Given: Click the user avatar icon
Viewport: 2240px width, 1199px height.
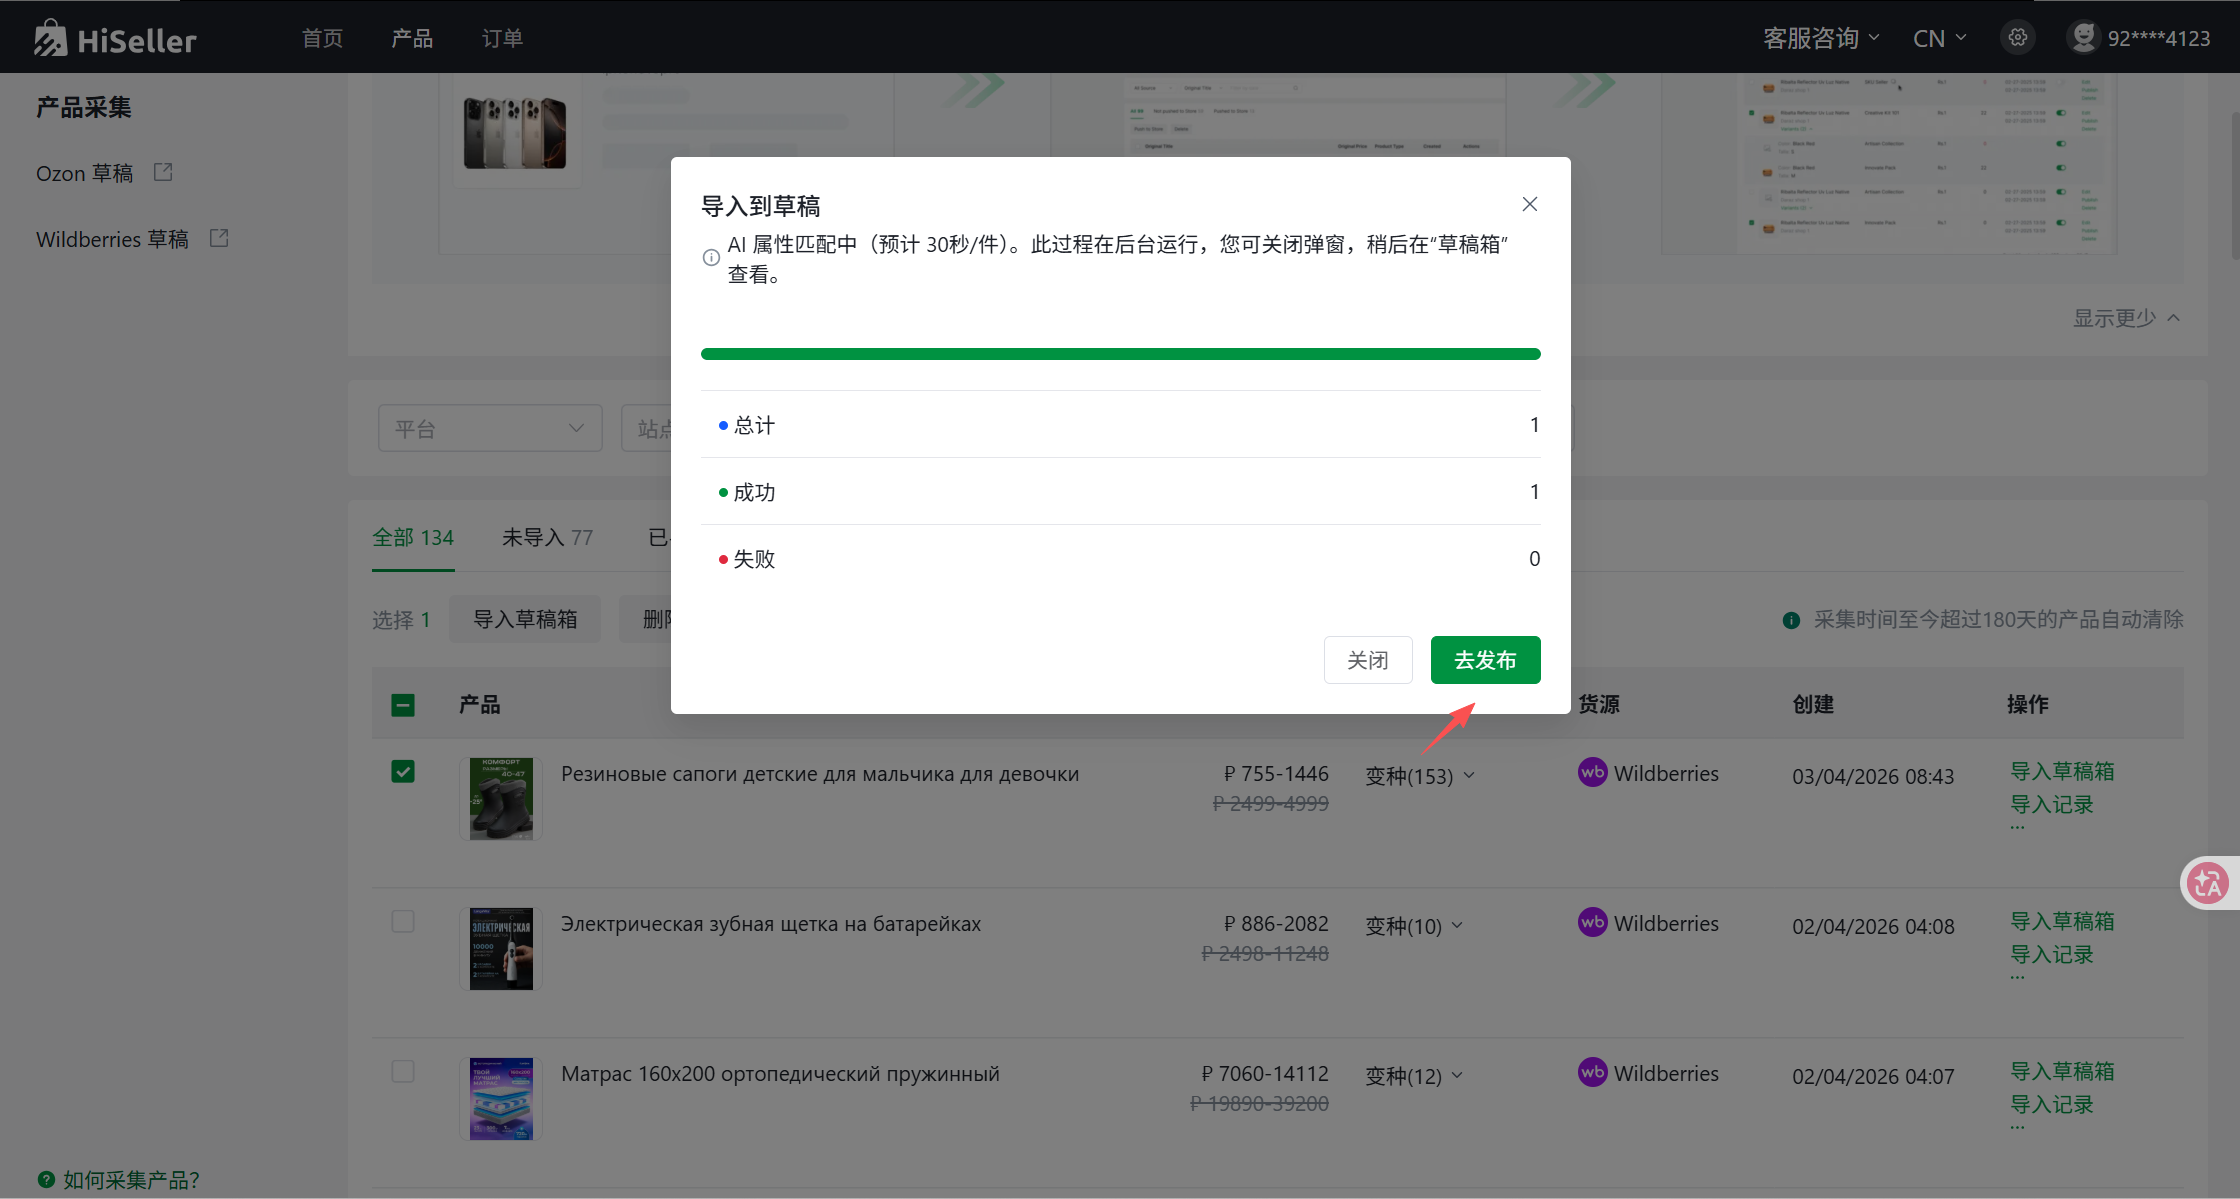Looking at the screenshot, I should pos(2083,37).
